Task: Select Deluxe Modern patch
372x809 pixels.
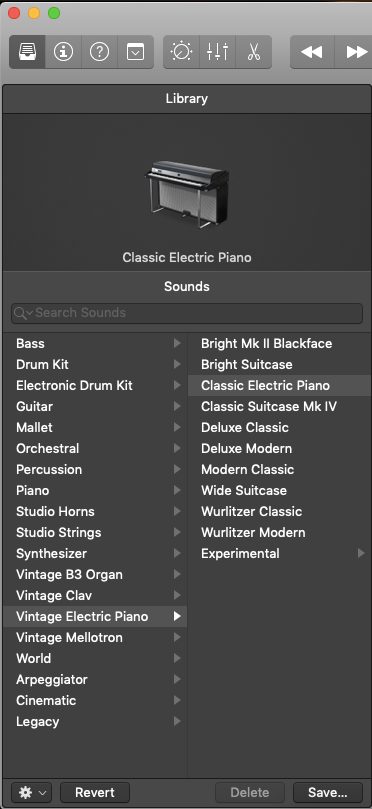Action: click(x=279, y=448)
